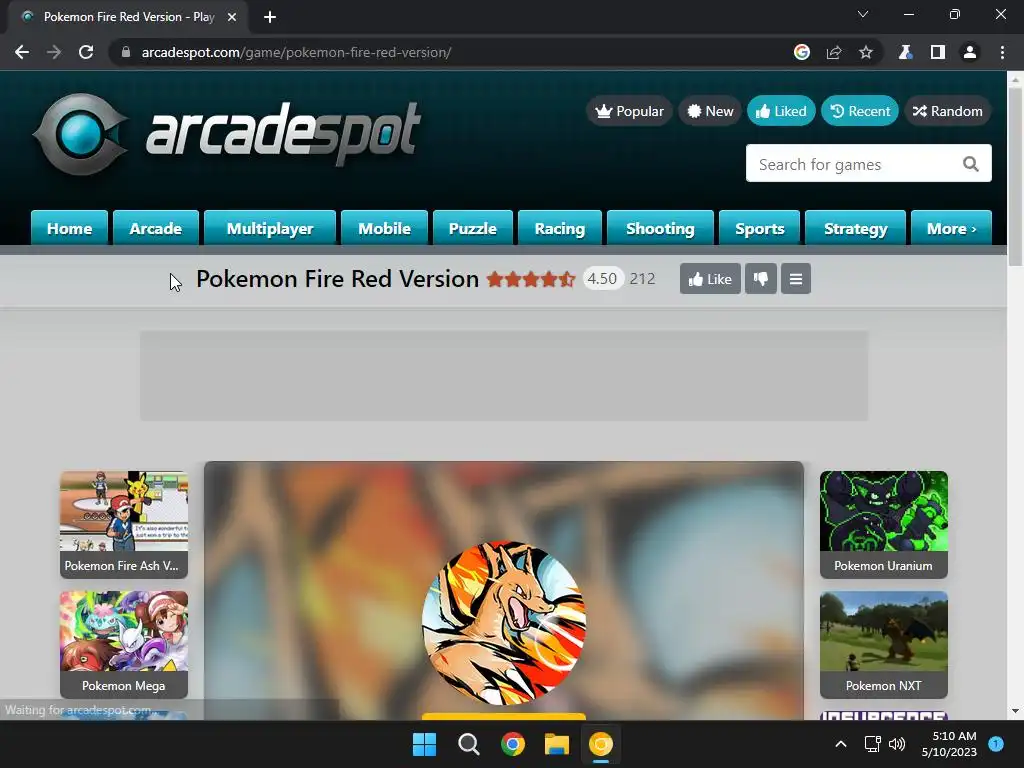Open Pokemon Mega thumbnail
The width and height of the screenshot is (1024, 768).
[124, 645]
